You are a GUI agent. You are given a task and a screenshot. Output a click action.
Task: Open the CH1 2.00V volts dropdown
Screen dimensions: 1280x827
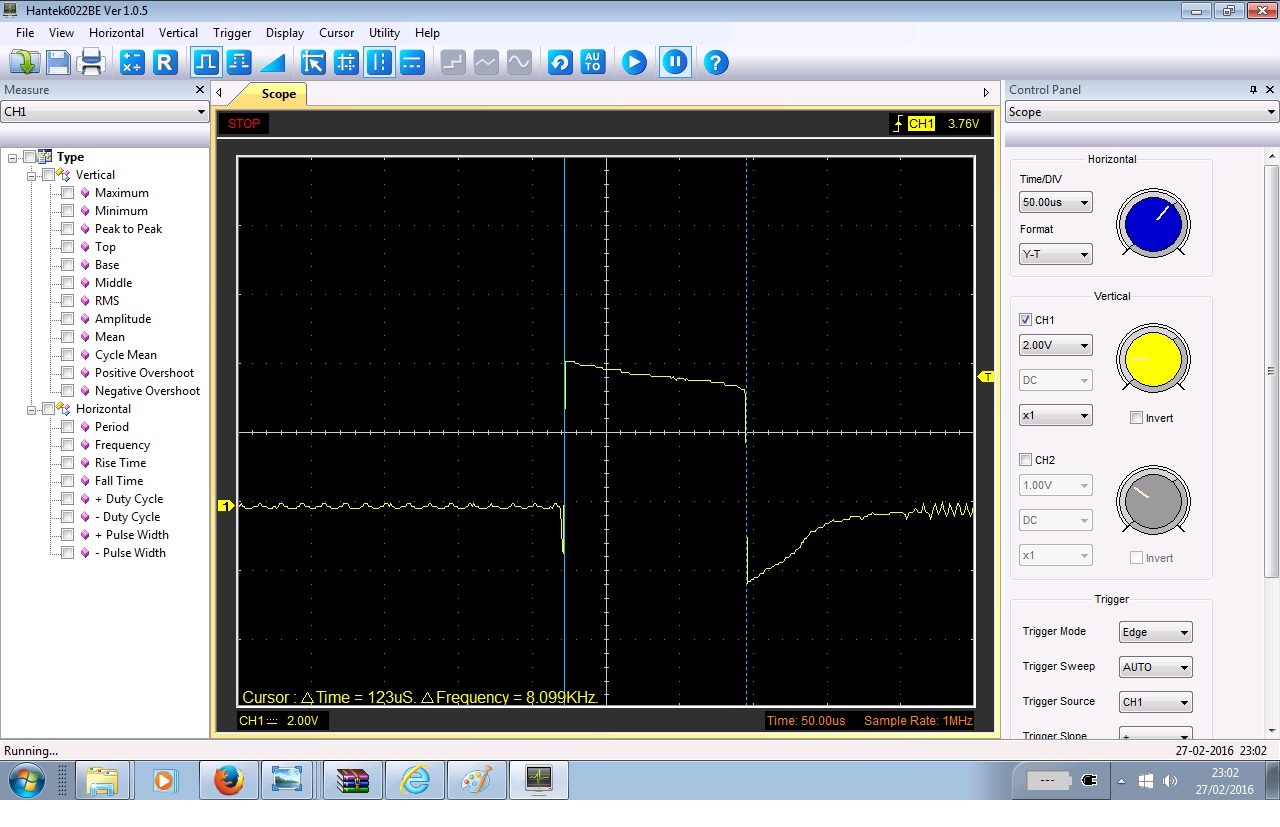tap(1056, 345)
